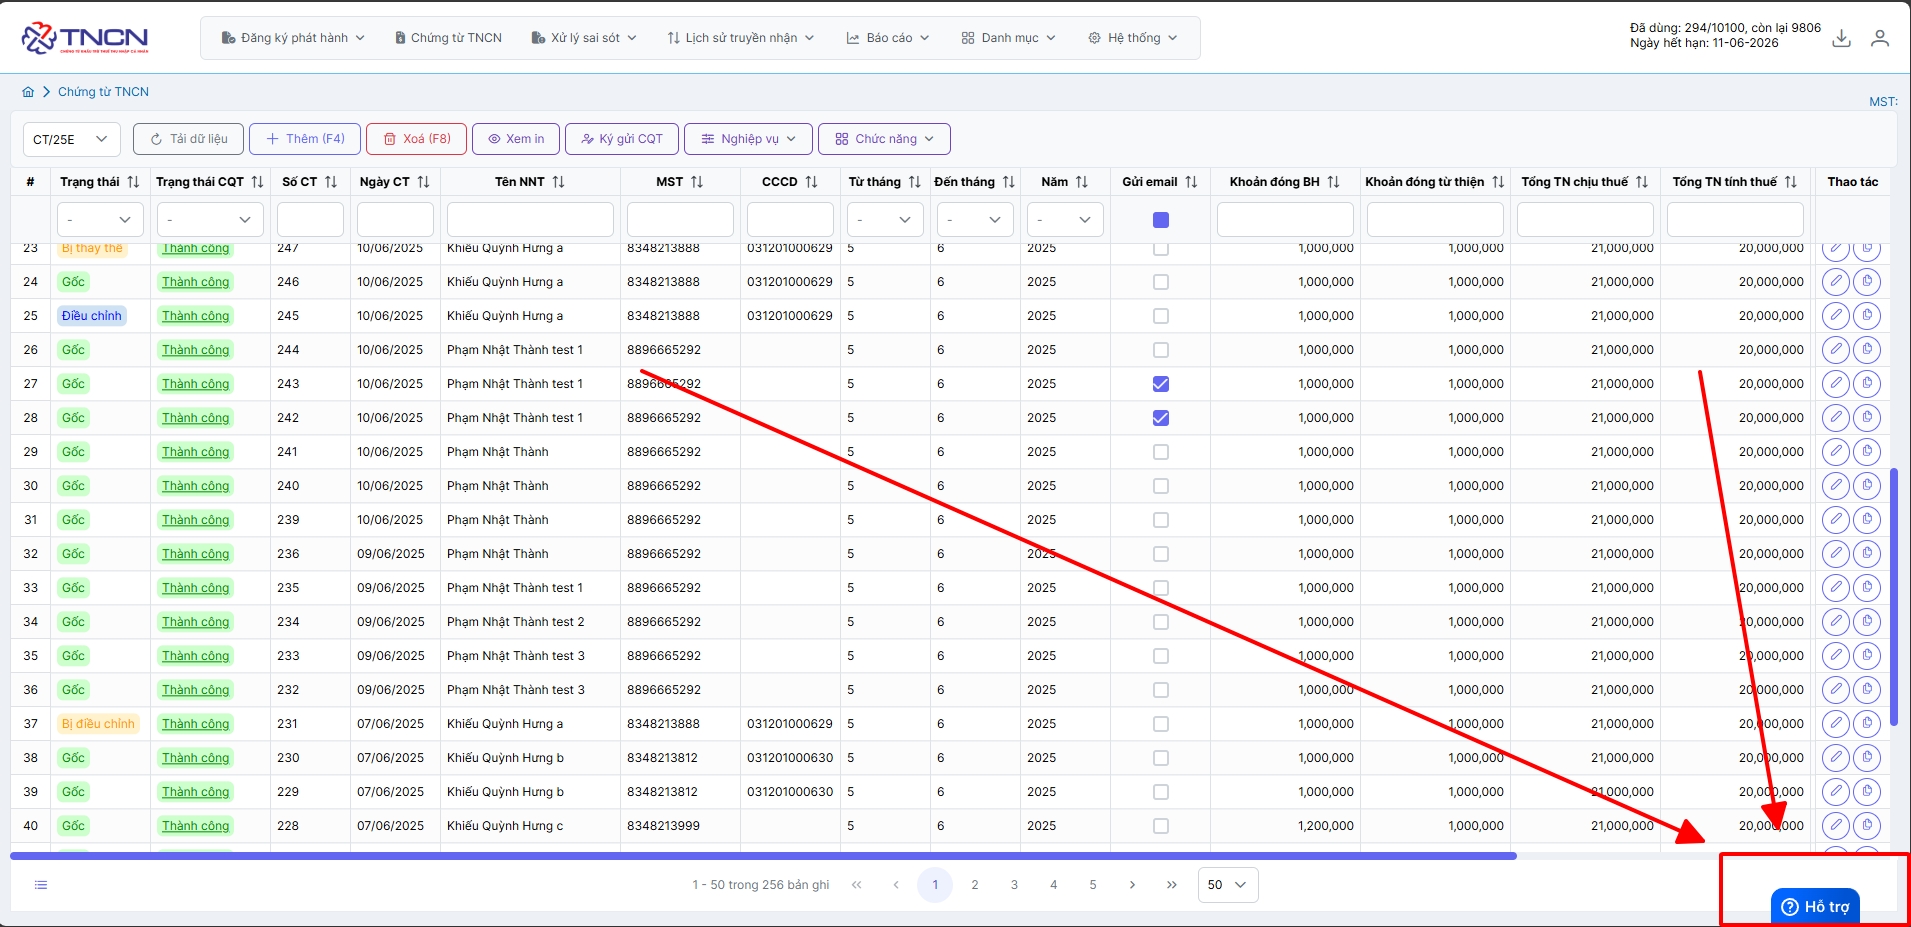This screenshot has width=1911, height=927.
Task: Click the edit pencil icon in row 37
Action: pyautogui.click(x=1835, y=724)
